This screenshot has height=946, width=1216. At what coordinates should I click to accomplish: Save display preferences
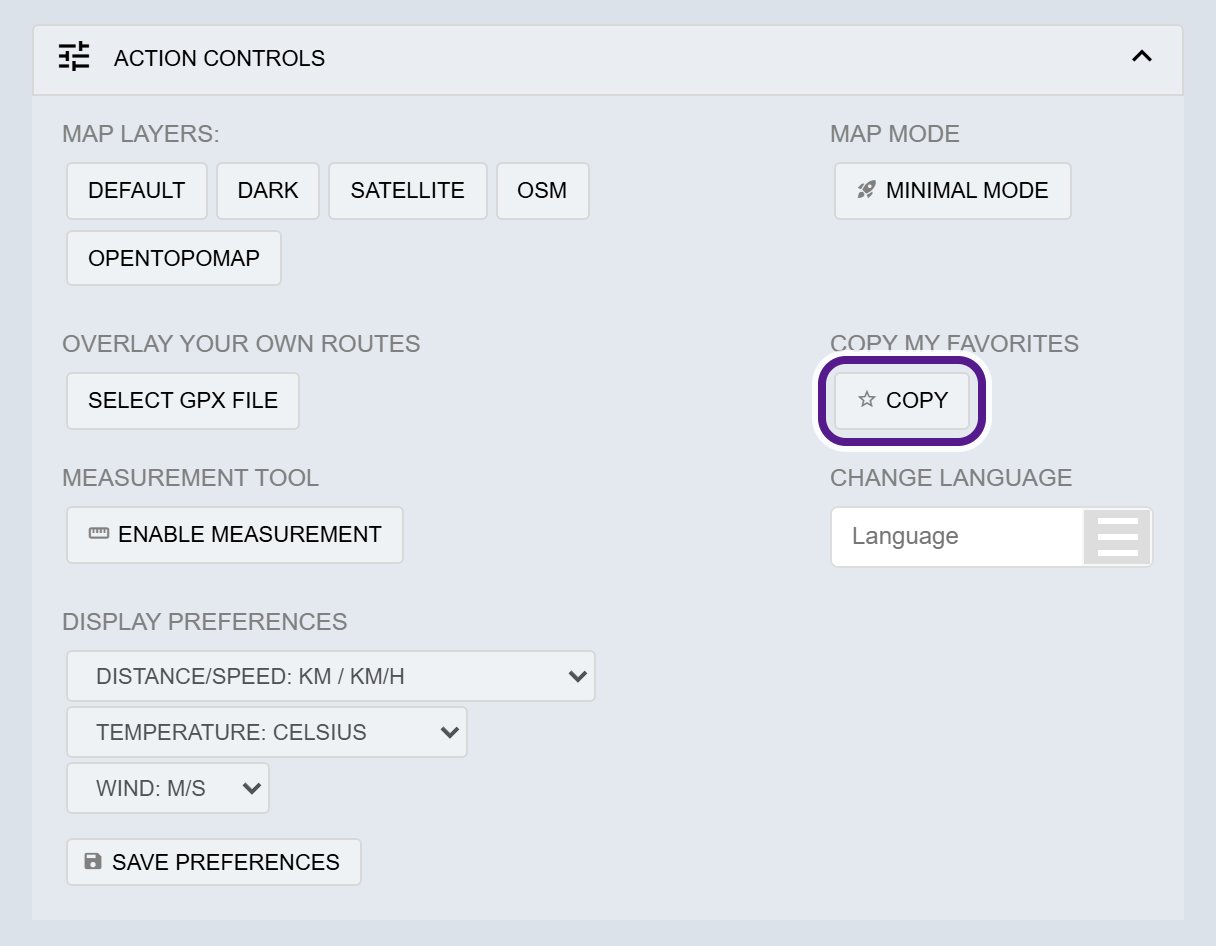214,862
